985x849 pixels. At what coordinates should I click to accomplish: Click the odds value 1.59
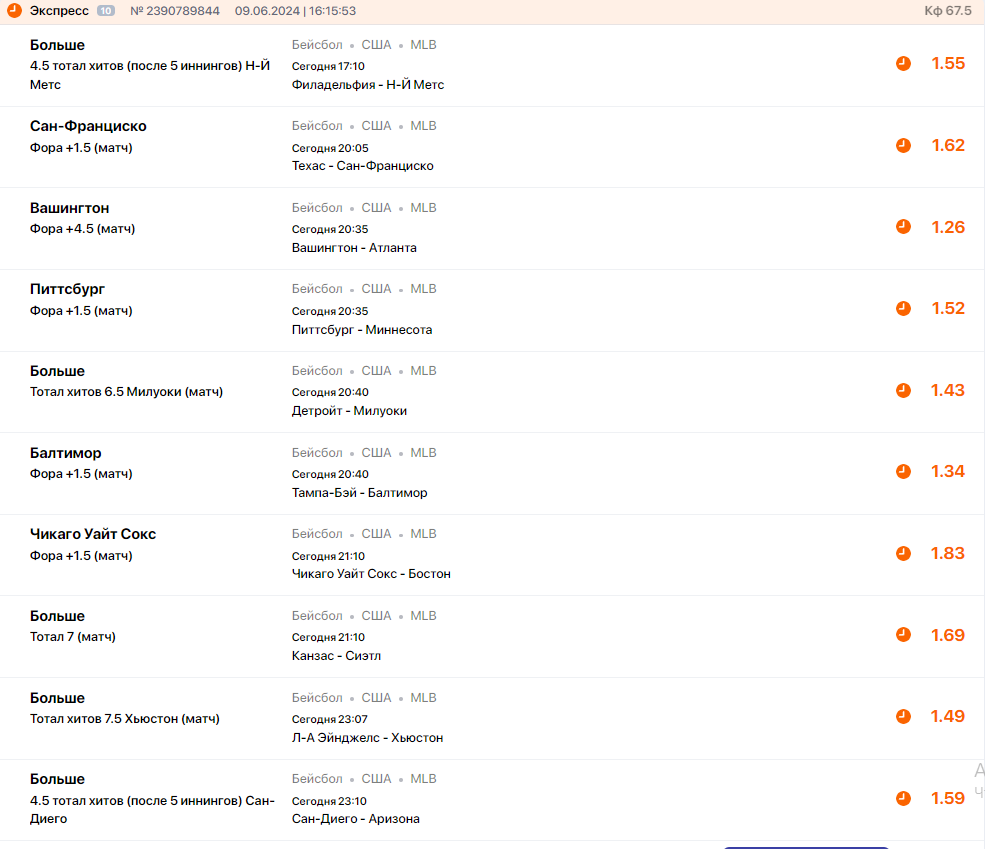point(948,798)
